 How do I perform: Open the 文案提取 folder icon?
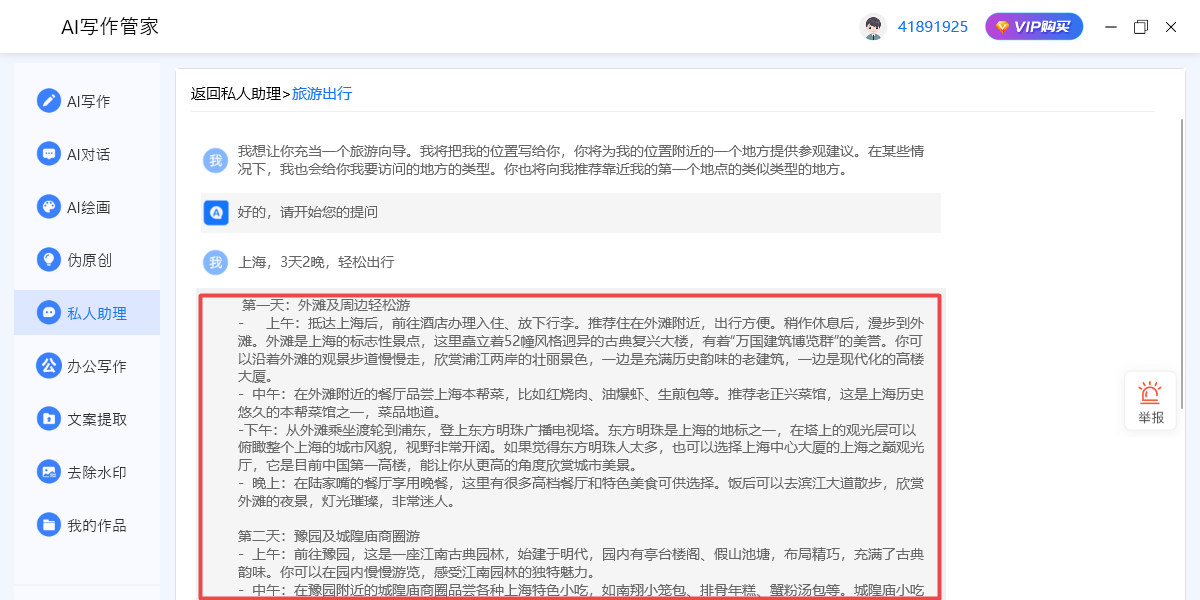[48, 419]
